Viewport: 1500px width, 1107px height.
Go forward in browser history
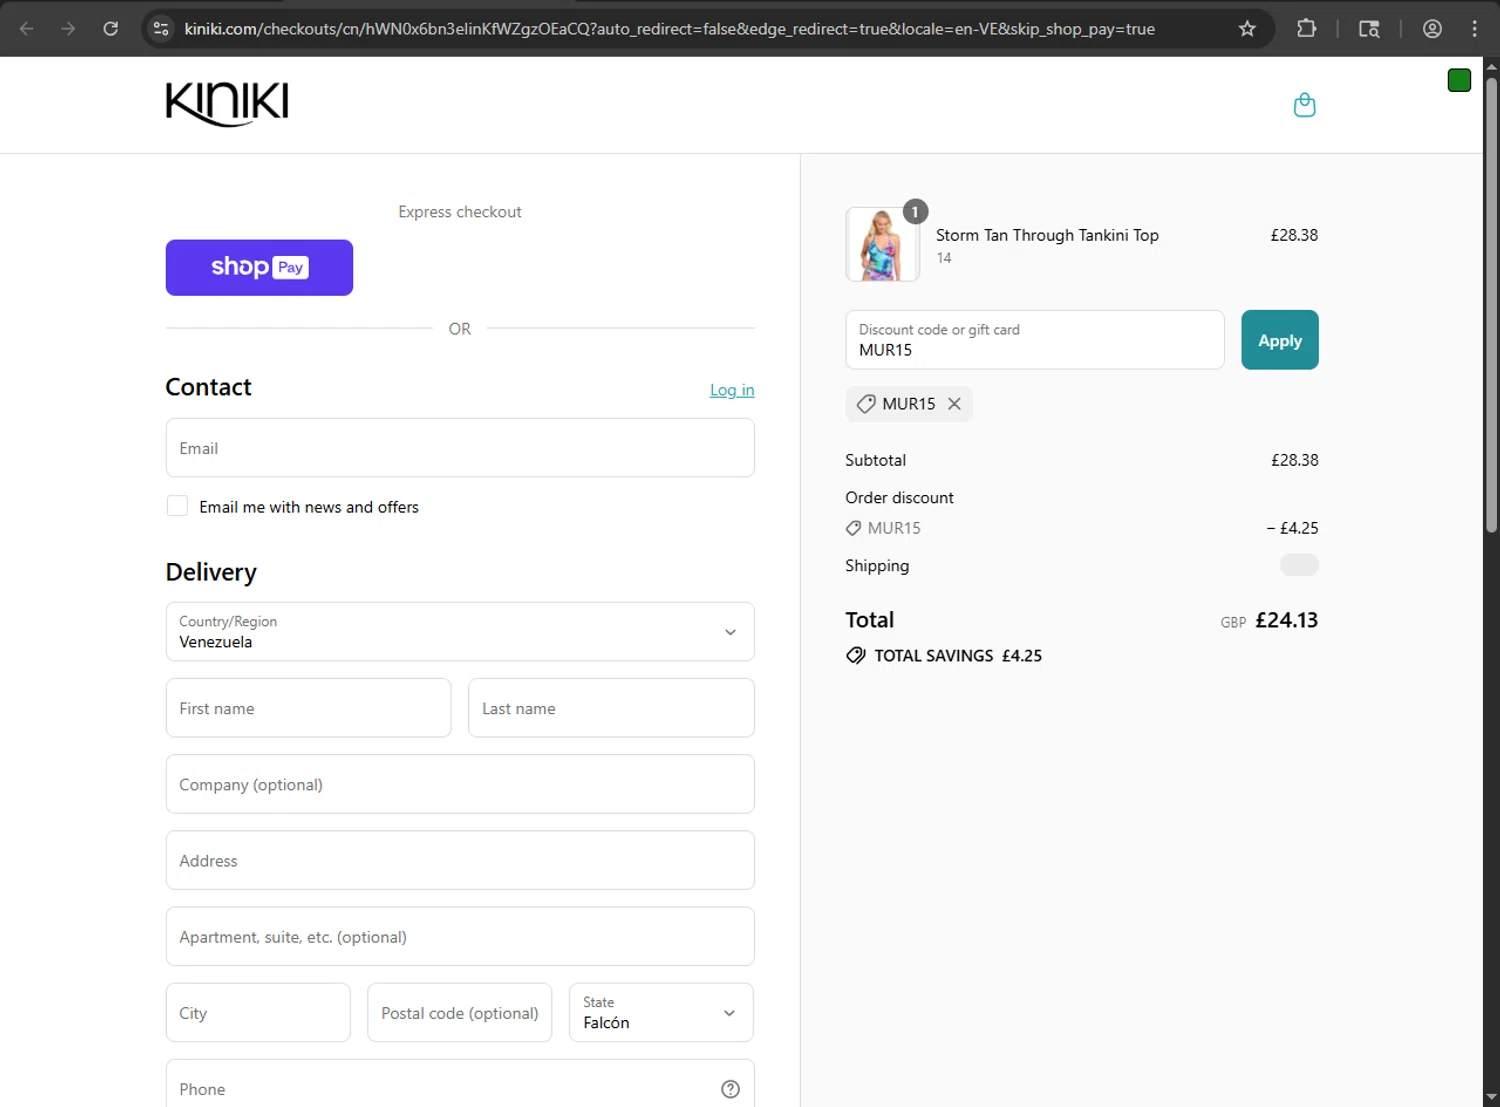(x=68, y=29)
